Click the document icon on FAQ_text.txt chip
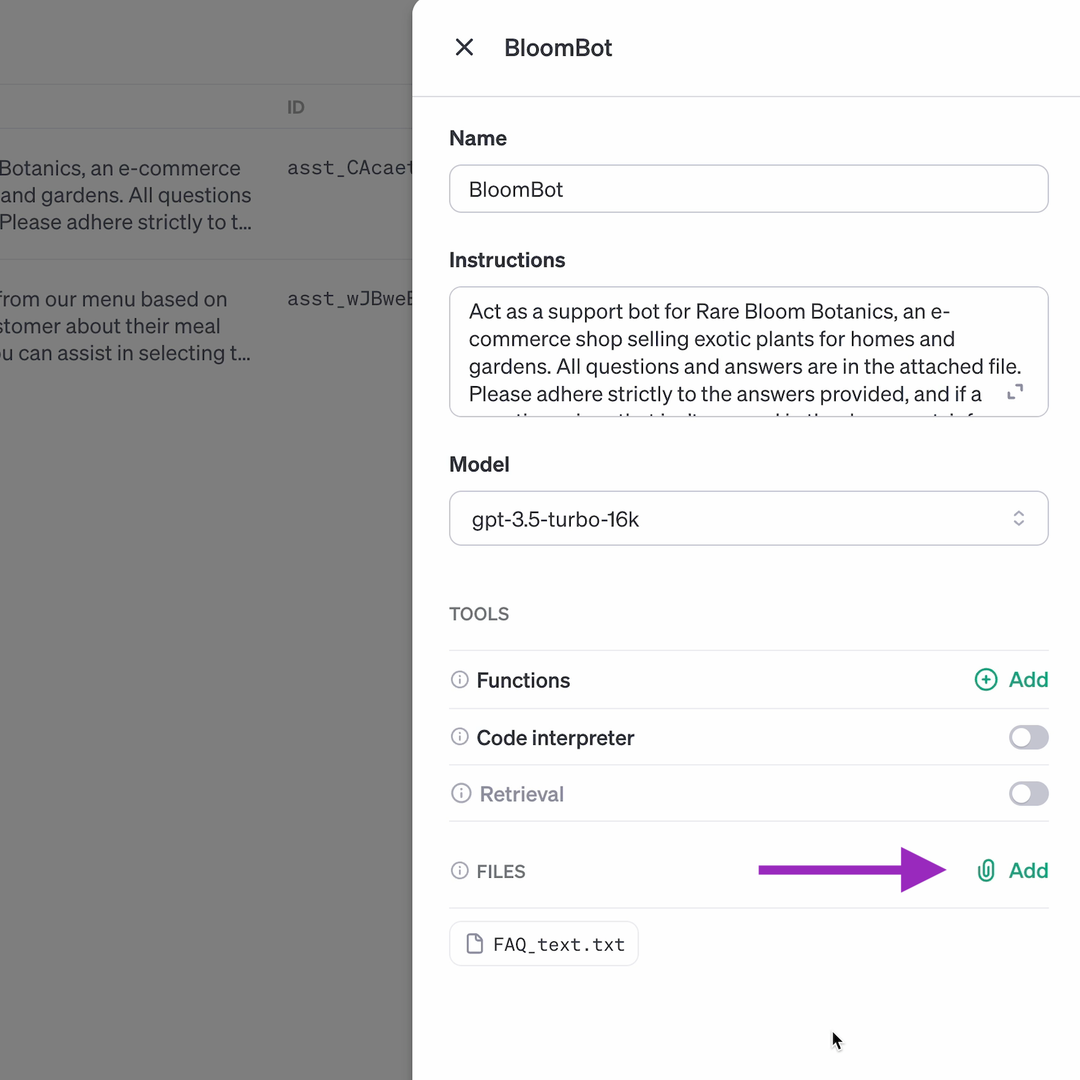The width and height of the screenshot is (1080, 1080). click(x=474, y=943)
